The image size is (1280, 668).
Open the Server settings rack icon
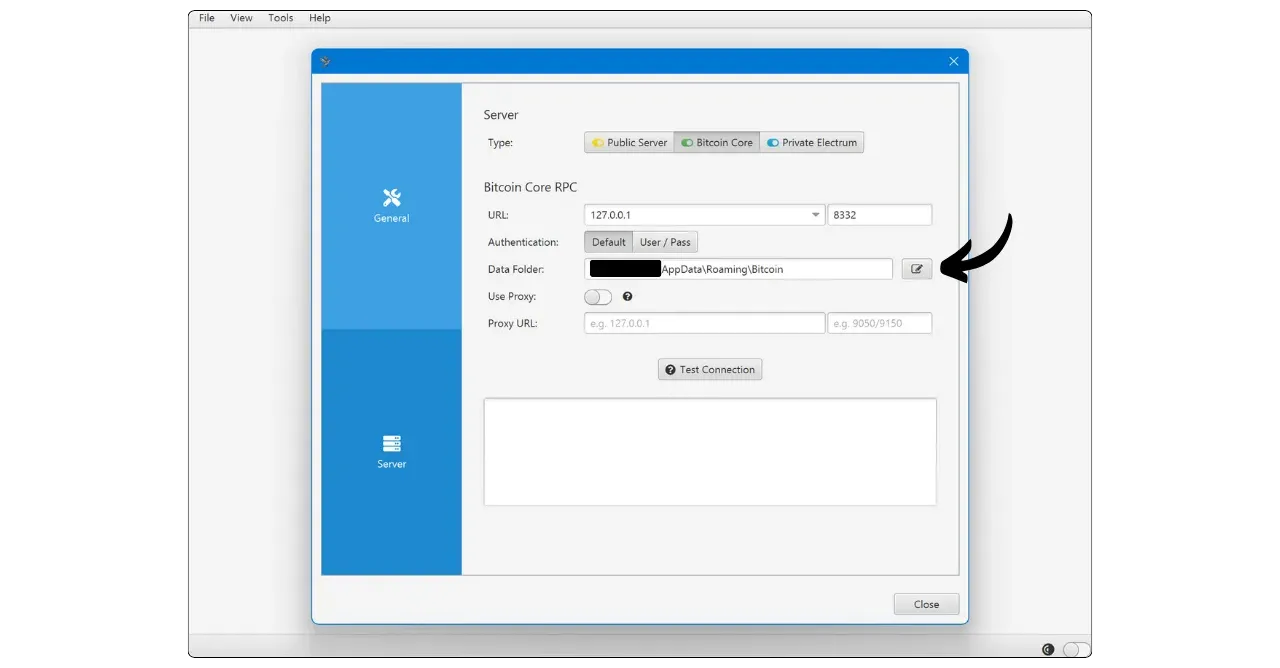point(391,443)
